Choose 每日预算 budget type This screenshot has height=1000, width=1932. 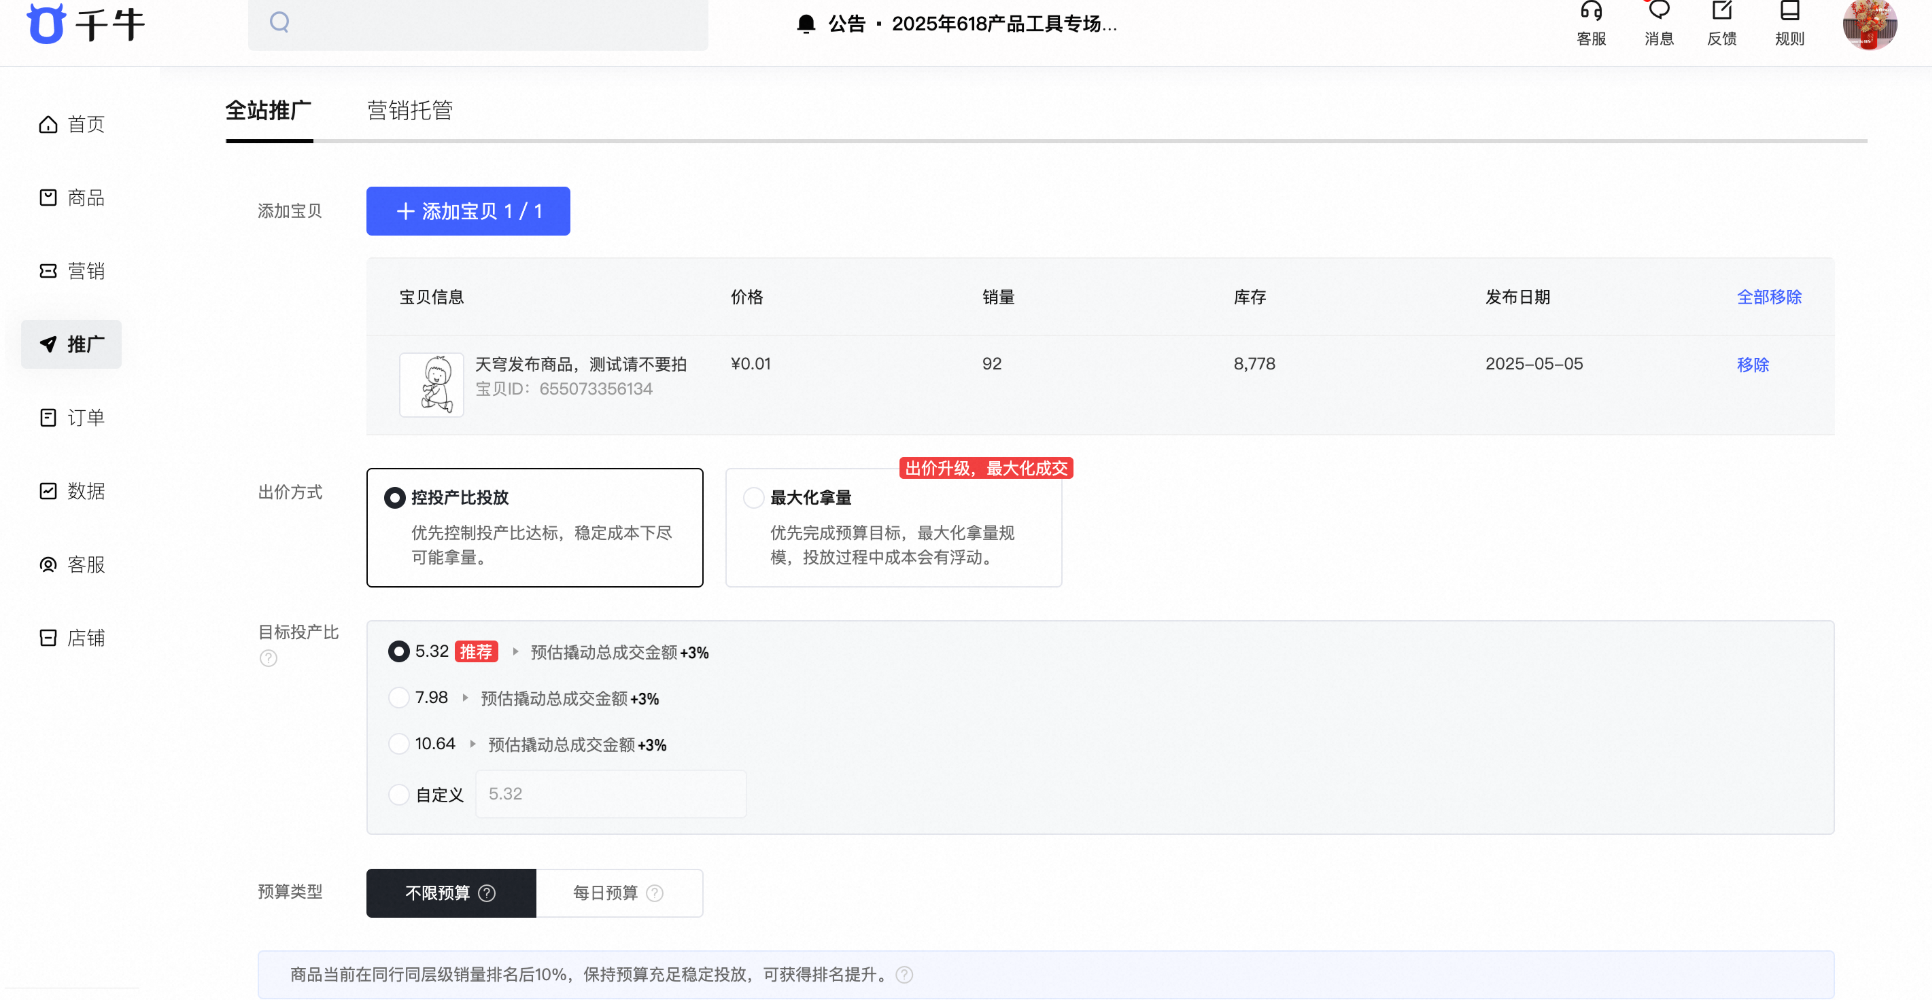[x=619, y=893]
